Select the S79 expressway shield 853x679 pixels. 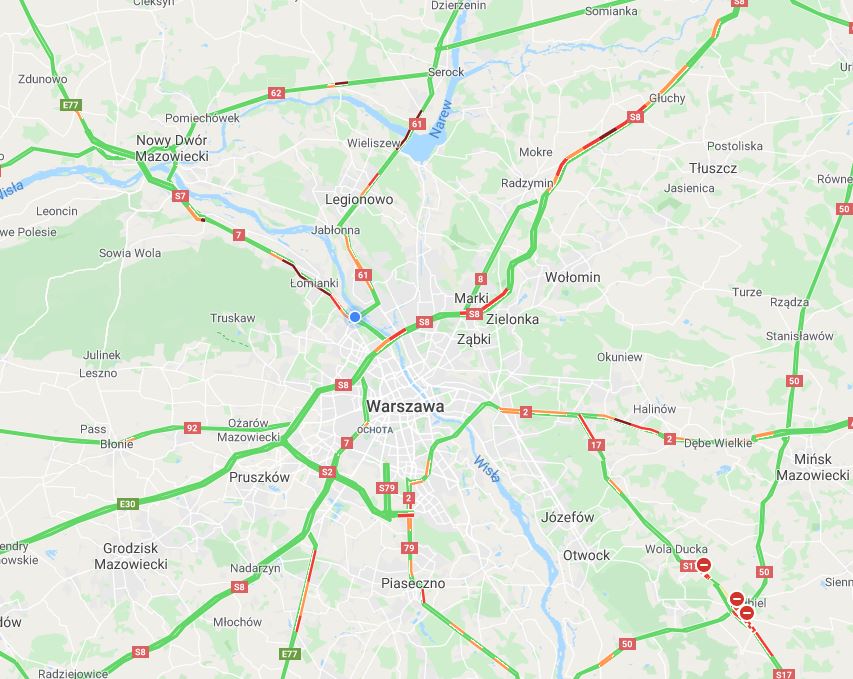click(x=387, y=488)
